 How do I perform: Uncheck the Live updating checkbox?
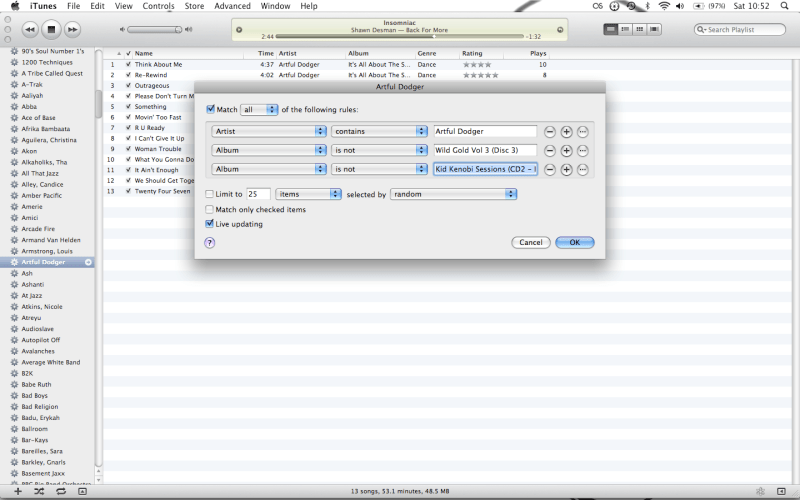tap(210, 224)
